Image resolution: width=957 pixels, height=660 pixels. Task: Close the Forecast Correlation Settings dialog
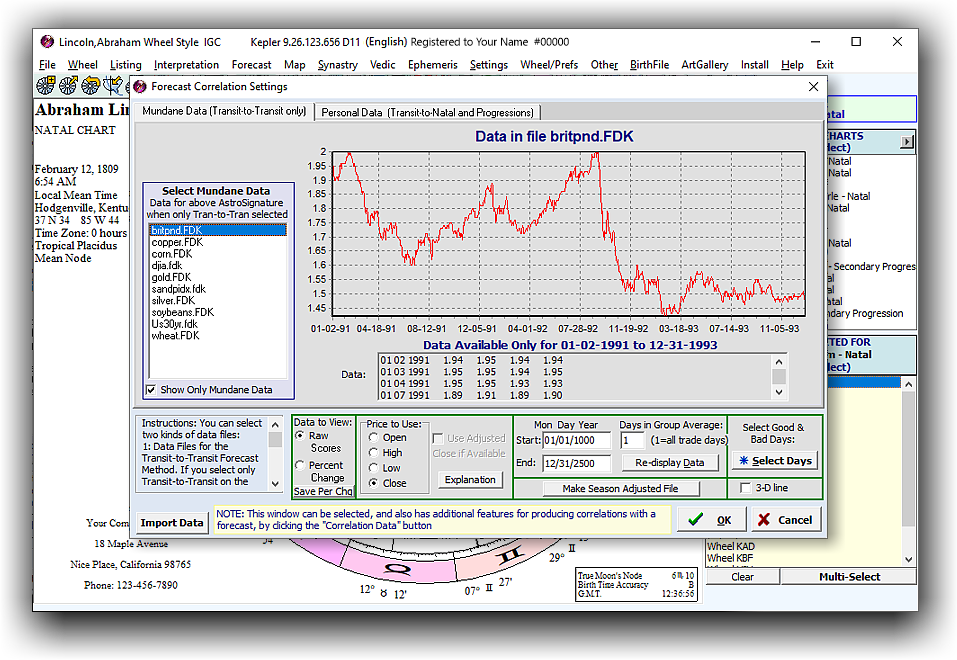pos(812,87)
